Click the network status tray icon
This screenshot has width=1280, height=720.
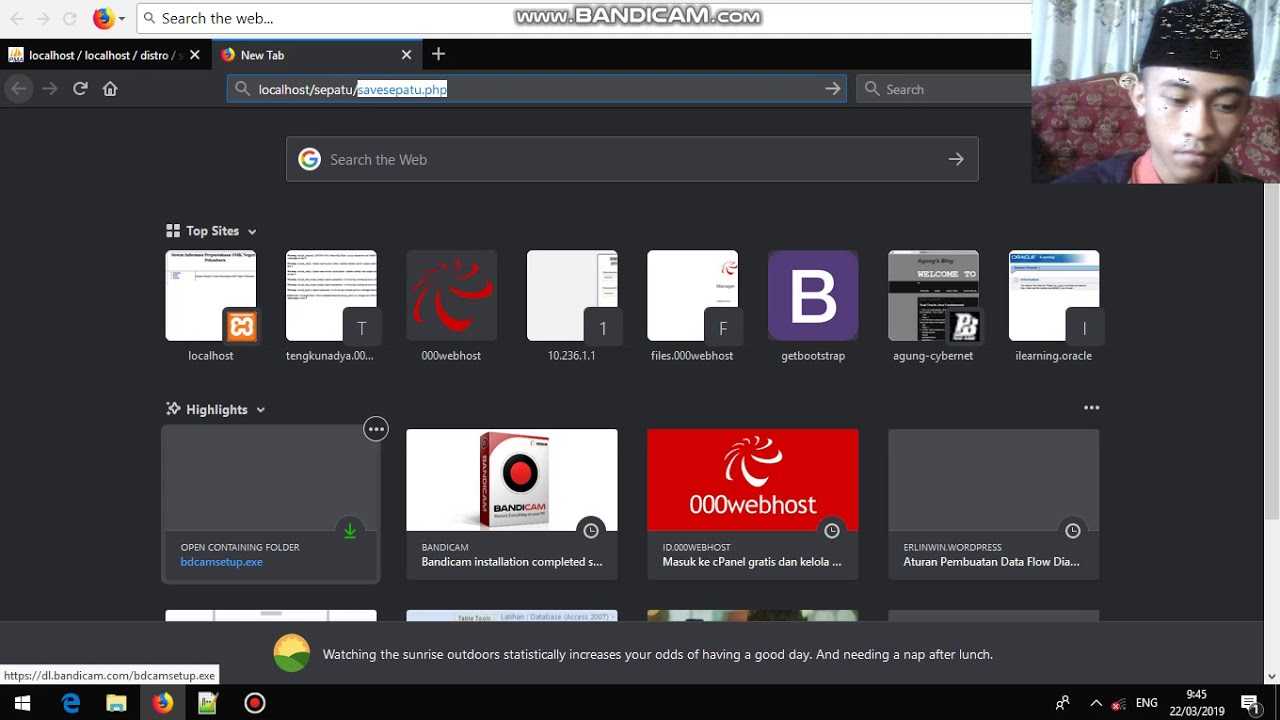click(1118, 703)
